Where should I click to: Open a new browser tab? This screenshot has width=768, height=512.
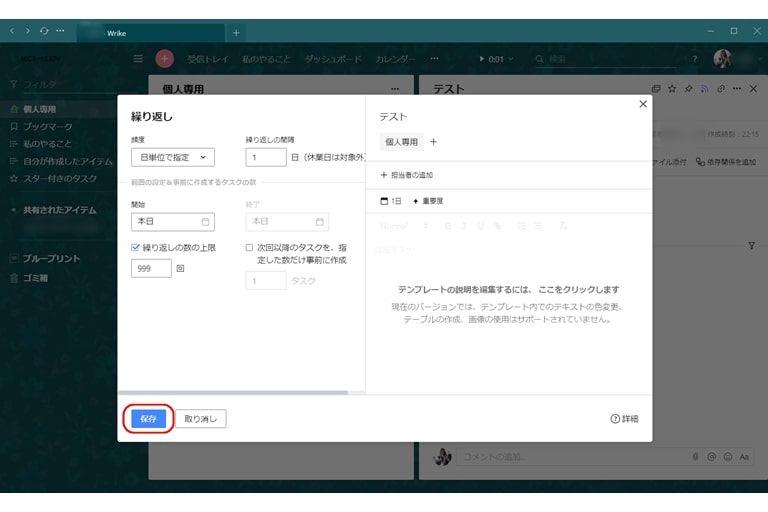(236, 33)
